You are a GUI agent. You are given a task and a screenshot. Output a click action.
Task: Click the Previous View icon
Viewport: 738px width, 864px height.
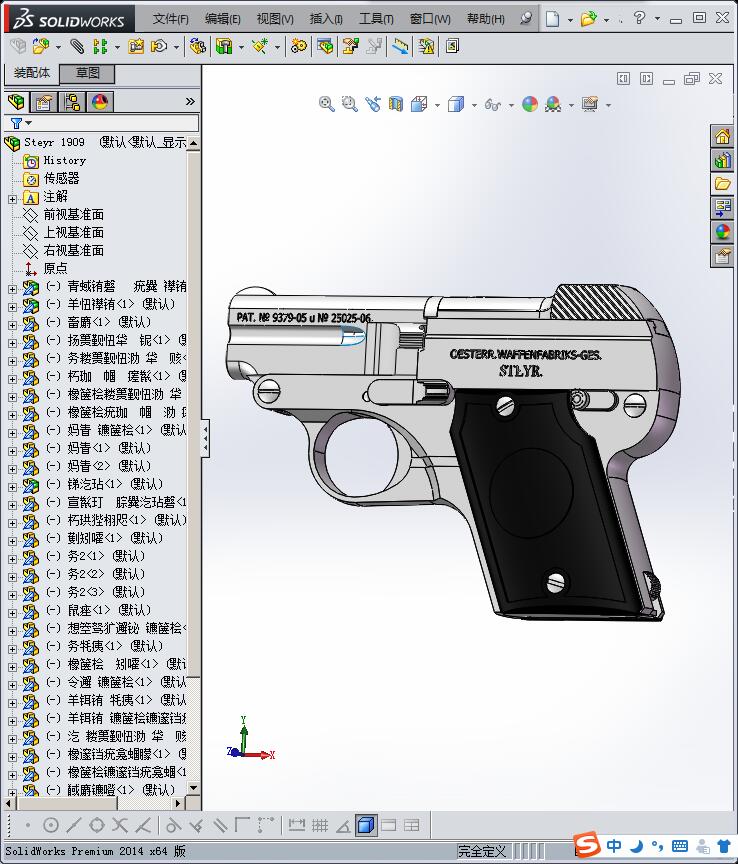[373, 104]
